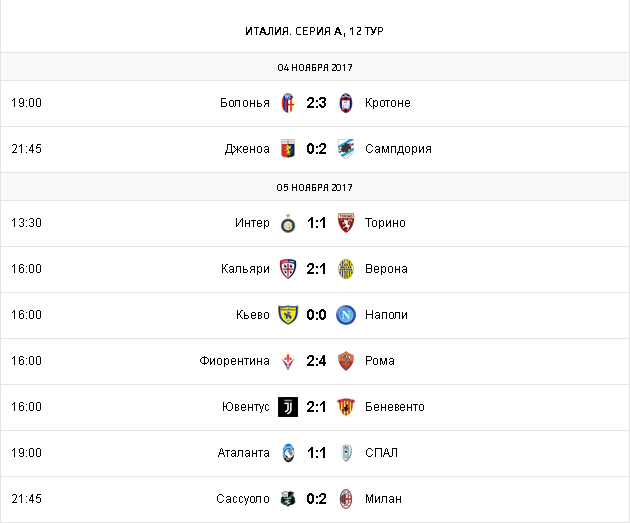Click the Кальяри team name
630x523 pixels.
point(245,269)
